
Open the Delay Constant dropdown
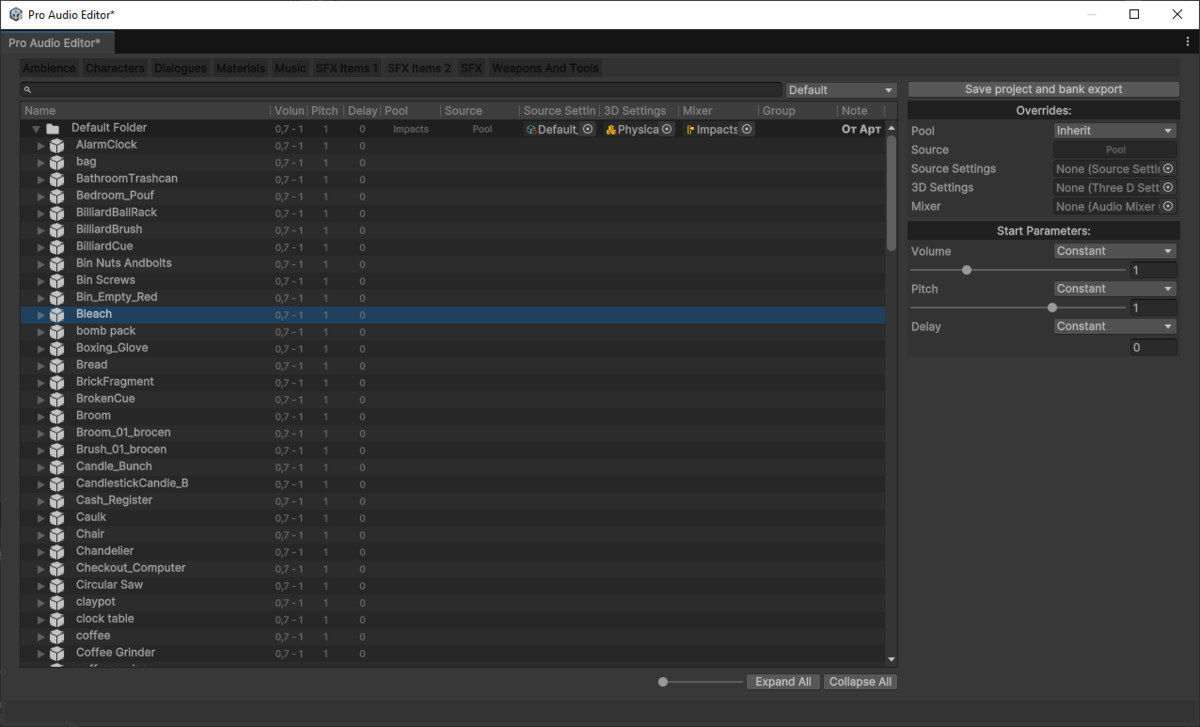coord(1115,327)
